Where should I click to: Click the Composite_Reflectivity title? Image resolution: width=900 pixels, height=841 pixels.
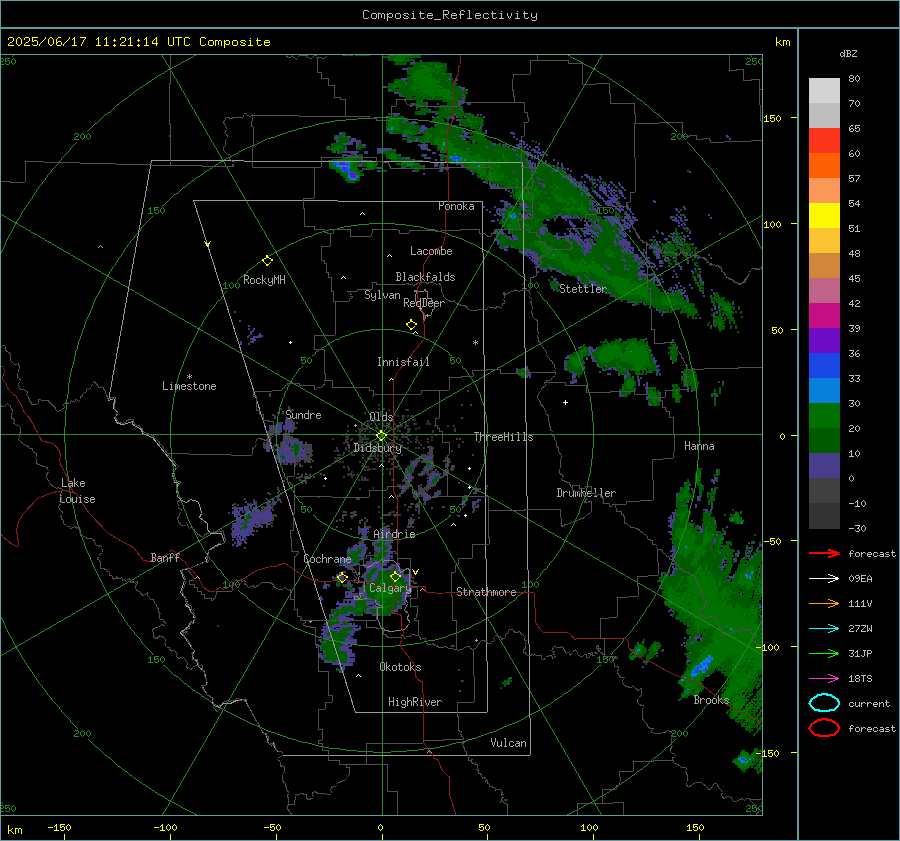click(450, 15)
